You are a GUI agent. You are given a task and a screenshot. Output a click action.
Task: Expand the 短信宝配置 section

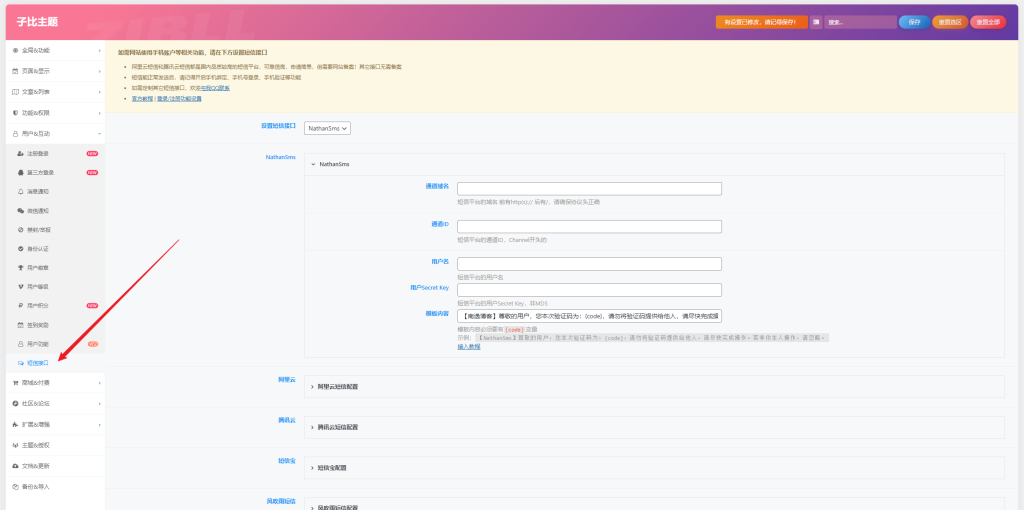tap(654, 468)
